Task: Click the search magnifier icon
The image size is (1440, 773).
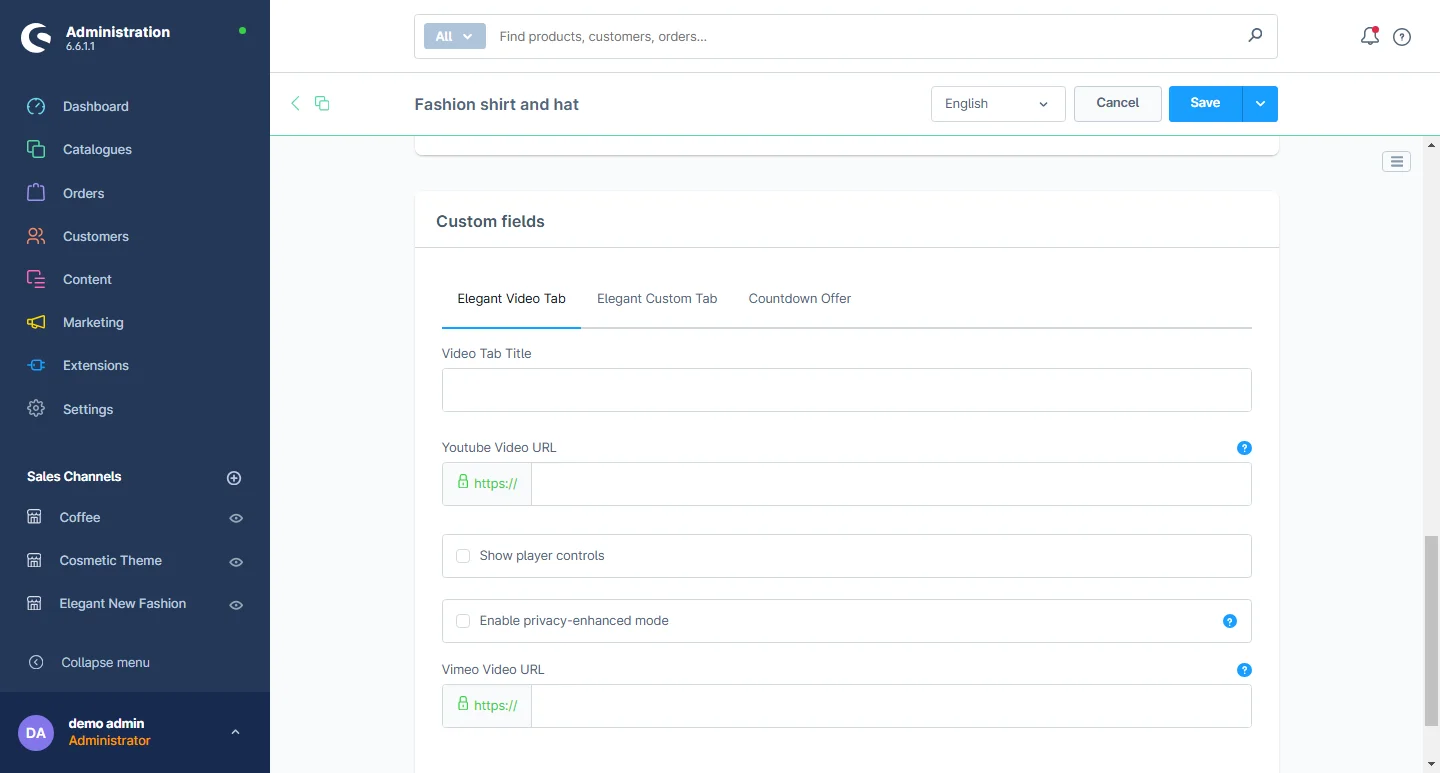Action: click(1255, 36)
